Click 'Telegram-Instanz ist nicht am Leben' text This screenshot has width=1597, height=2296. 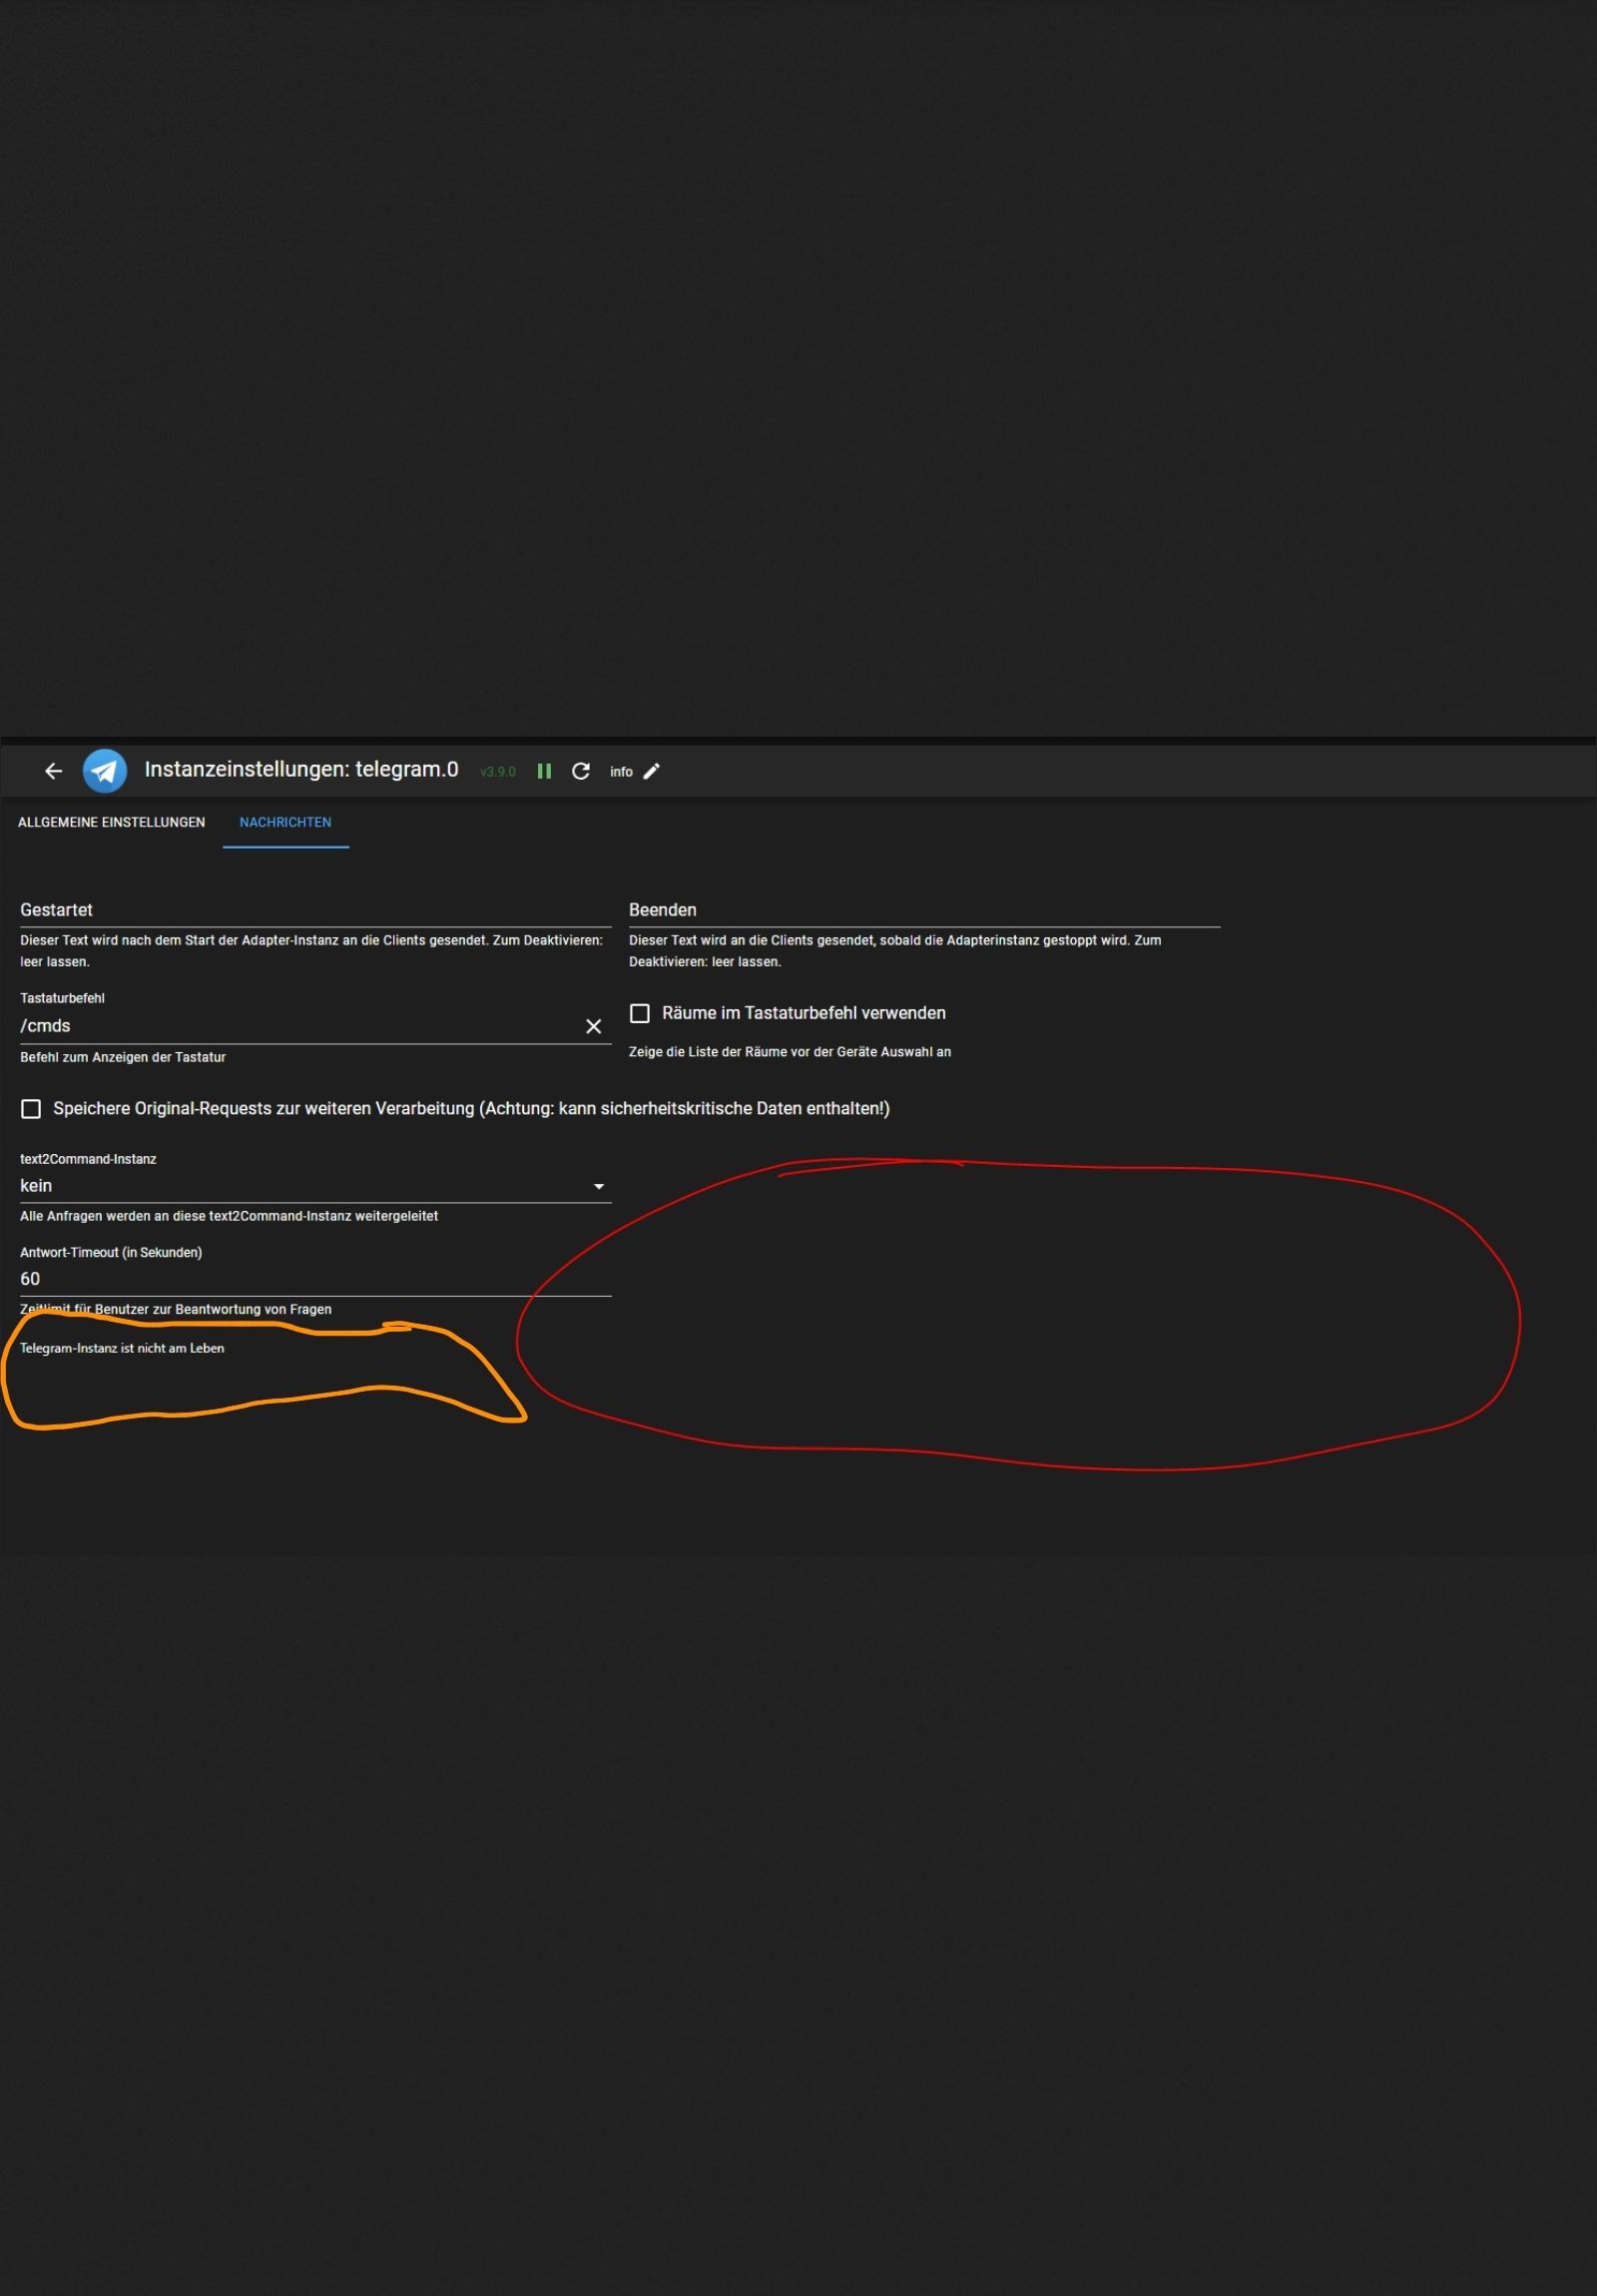[122, 1348]
